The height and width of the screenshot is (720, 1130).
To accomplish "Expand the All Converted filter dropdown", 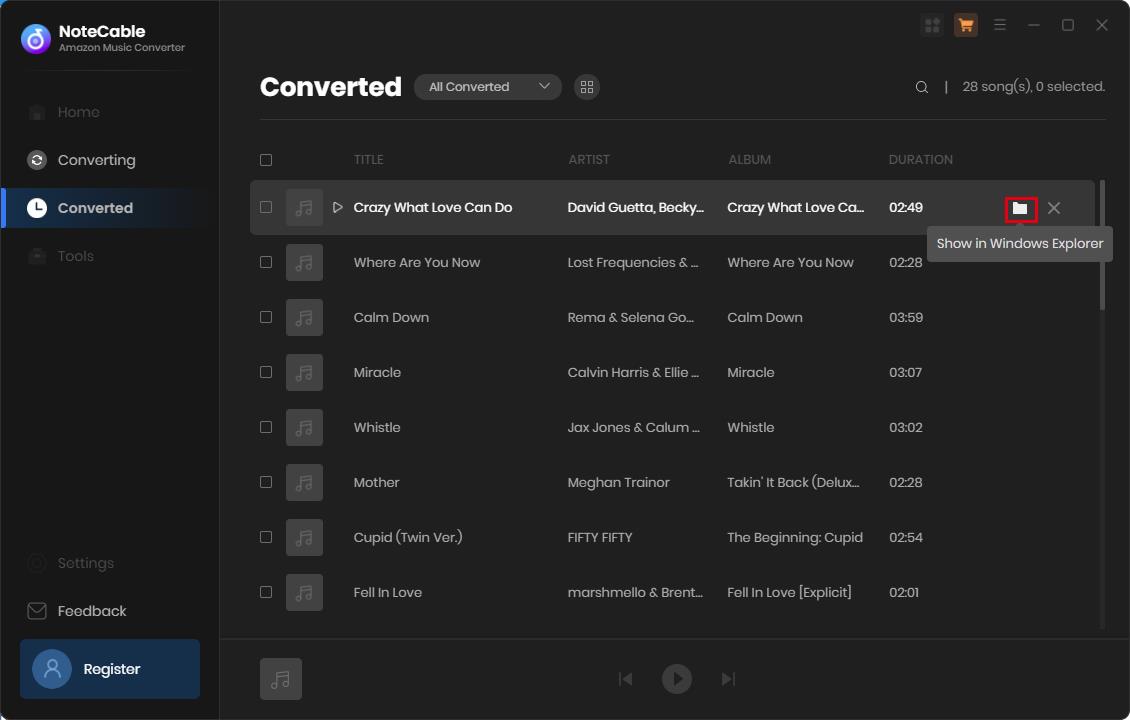I will (488, 86).
